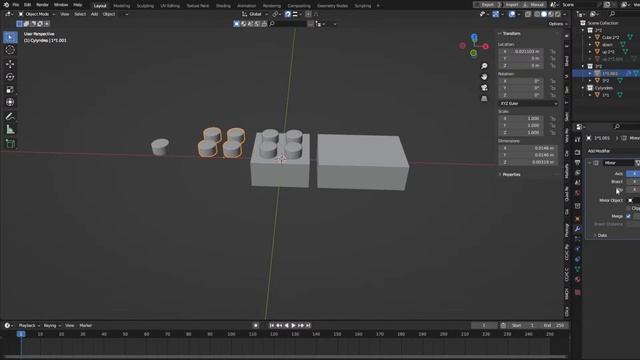640x360 pixels.
Task: Open the Keying dropdown in timeline
Action: pyautogui.click(x=52, y=326)
